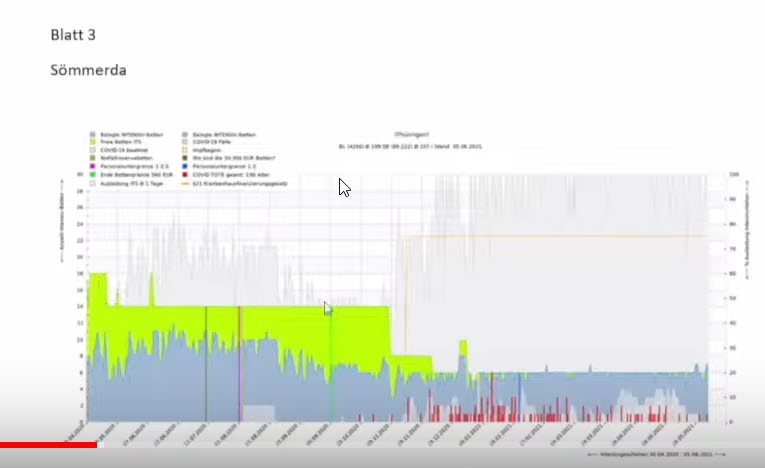Click the '§21 Krankenhausfinanzierungsgesetz' legend label

point(240,183)
